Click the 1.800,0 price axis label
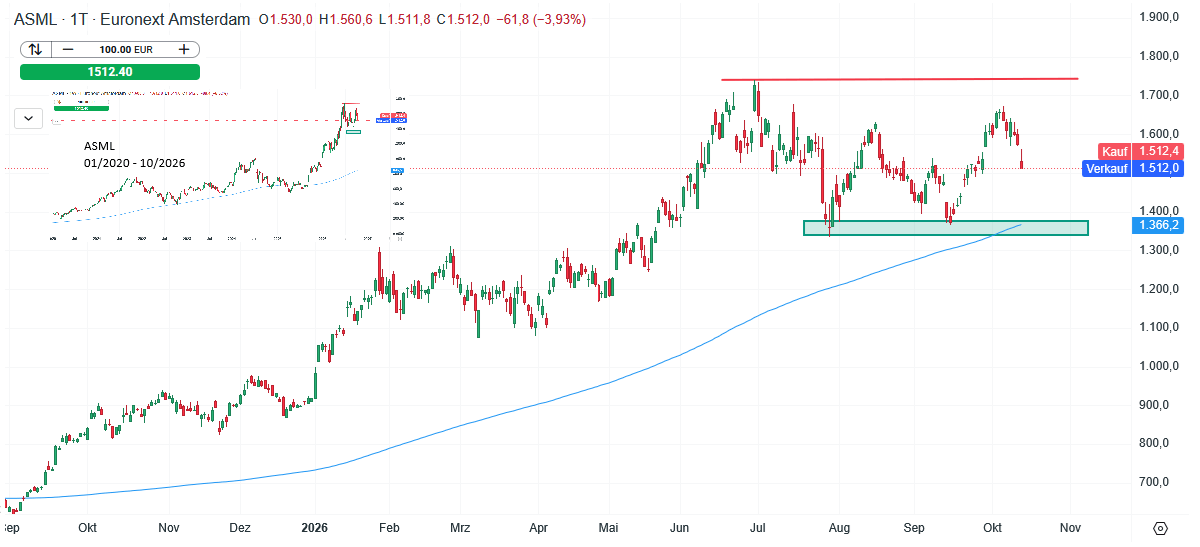Viewport: 1200px width, 547px height. coord(1160,56)
